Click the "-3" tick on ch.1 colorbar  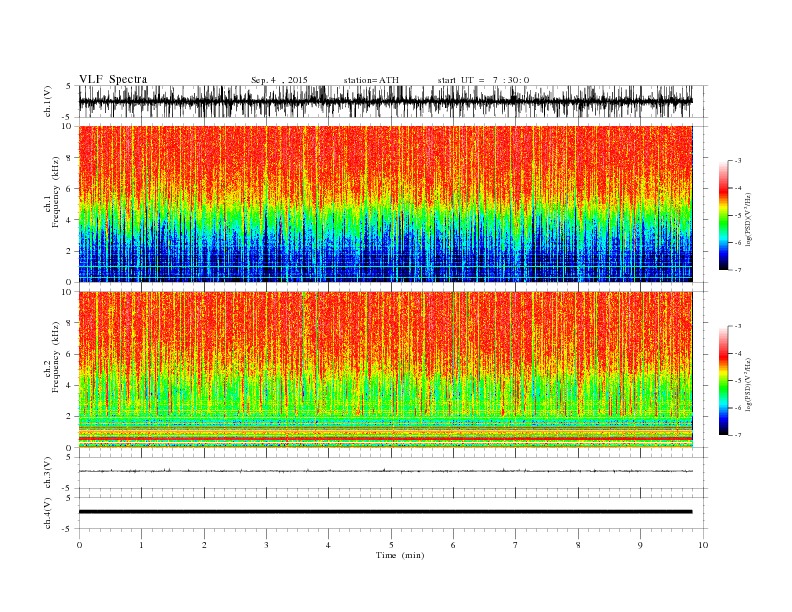tap(737, 161)
